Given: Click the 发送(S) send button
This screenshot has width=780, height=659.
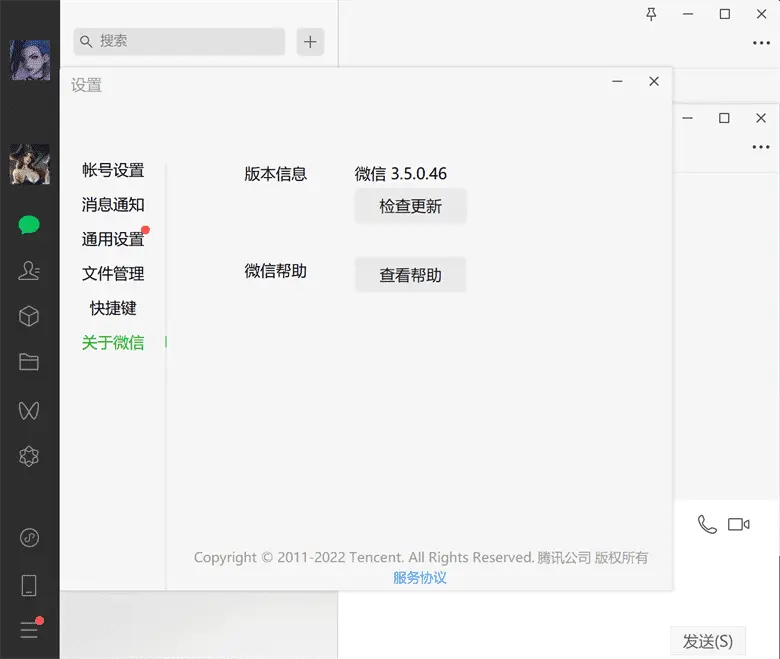Looking at the screenshot, I should pyautogui.click(x=708, y=641).
